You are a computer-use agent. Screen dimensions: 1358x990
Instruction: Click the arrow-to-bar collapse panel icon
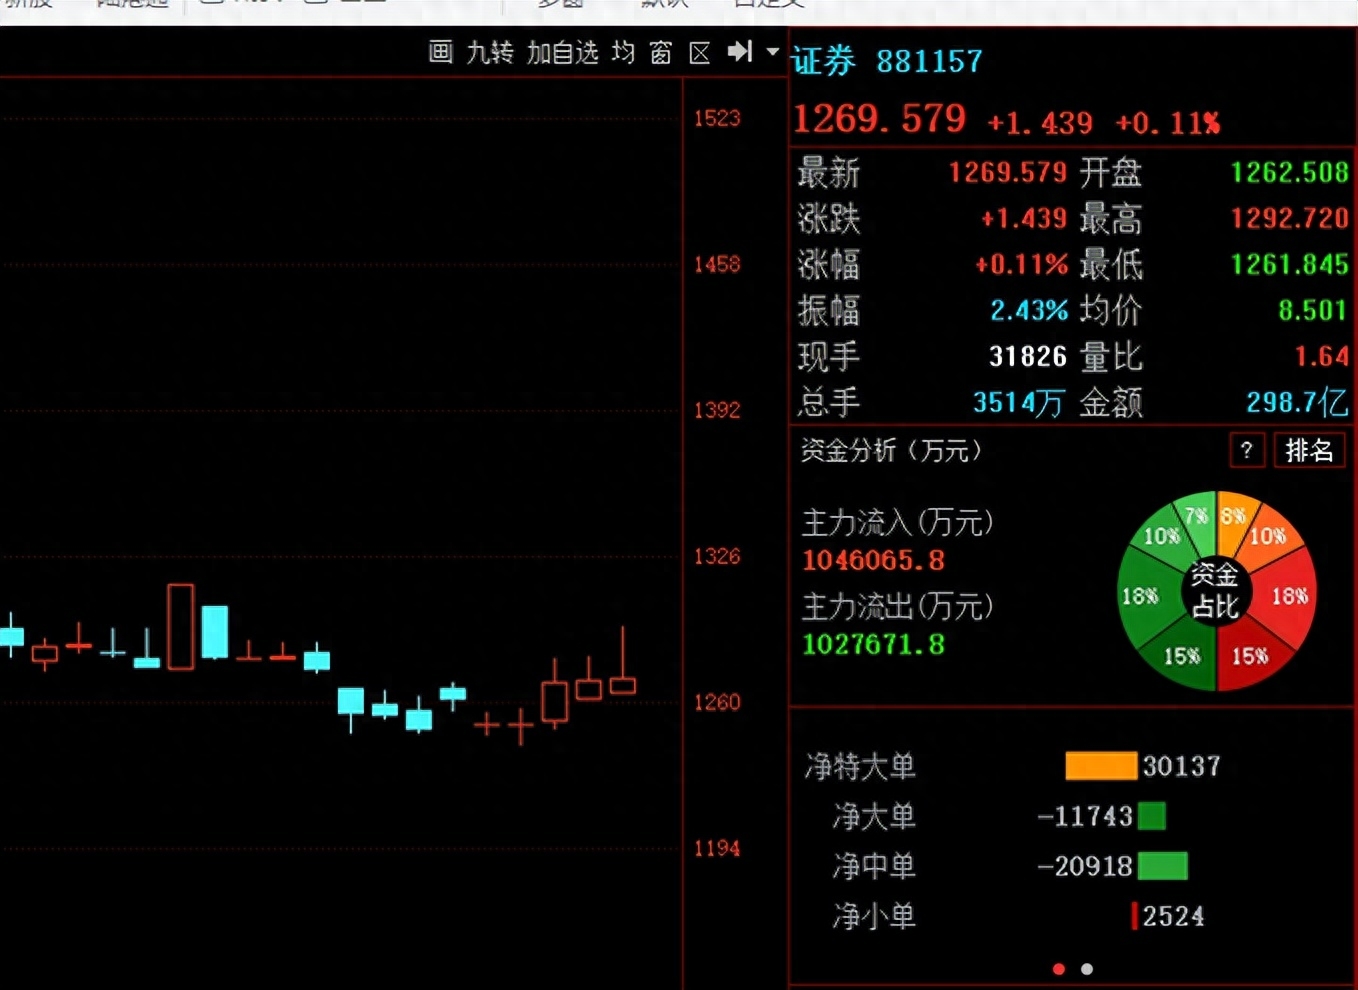tap(740, 51)
